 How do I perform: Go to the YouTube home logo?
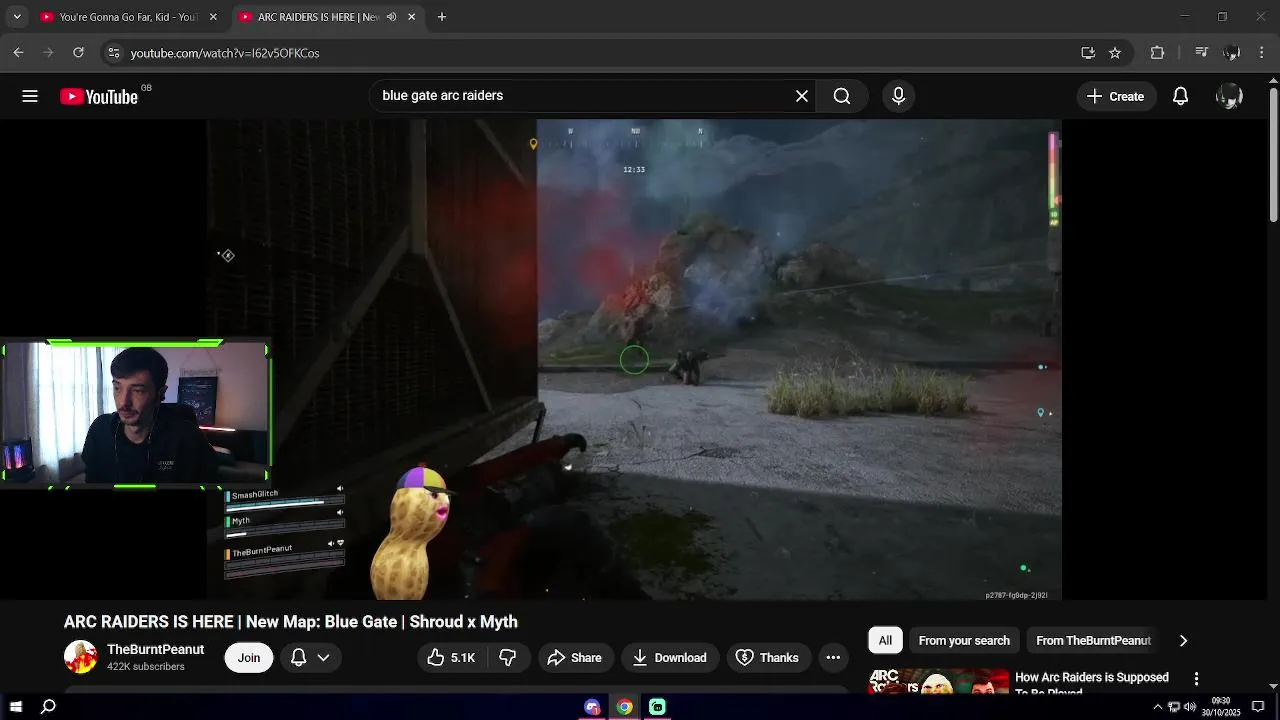point(98,96)
